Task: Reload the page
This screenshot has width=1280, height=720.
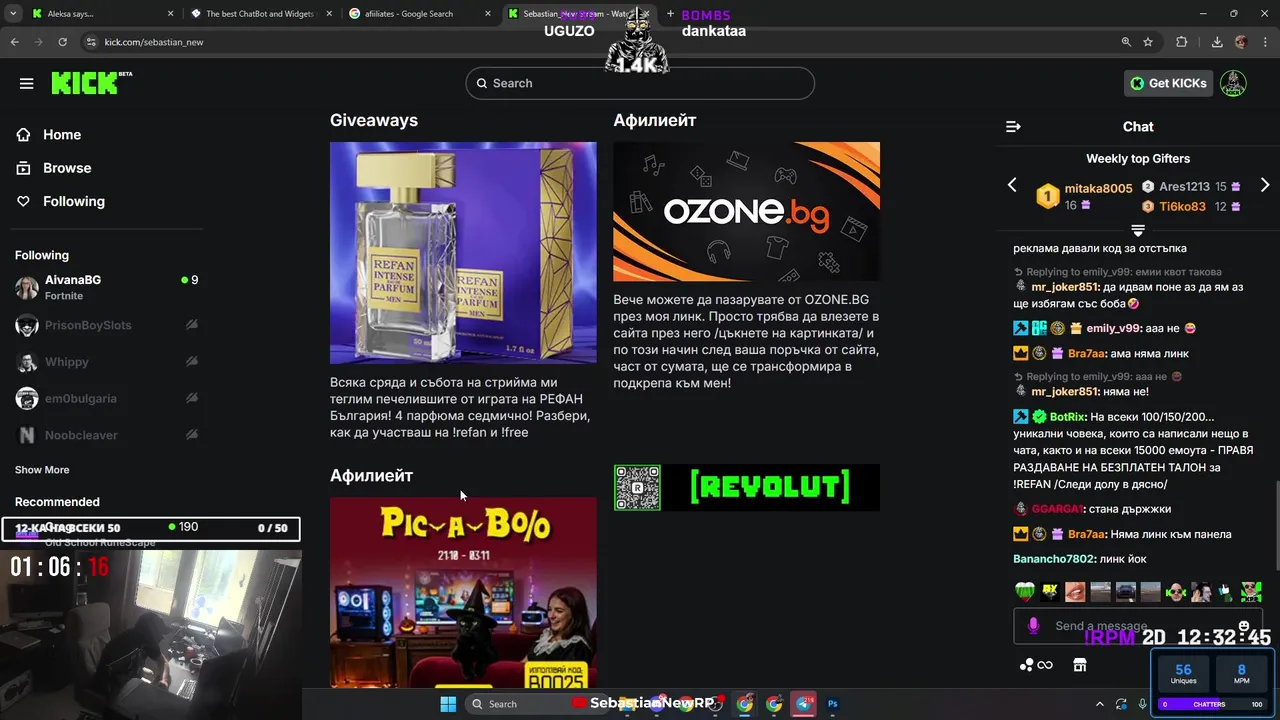Action: (x=63, y=42)
